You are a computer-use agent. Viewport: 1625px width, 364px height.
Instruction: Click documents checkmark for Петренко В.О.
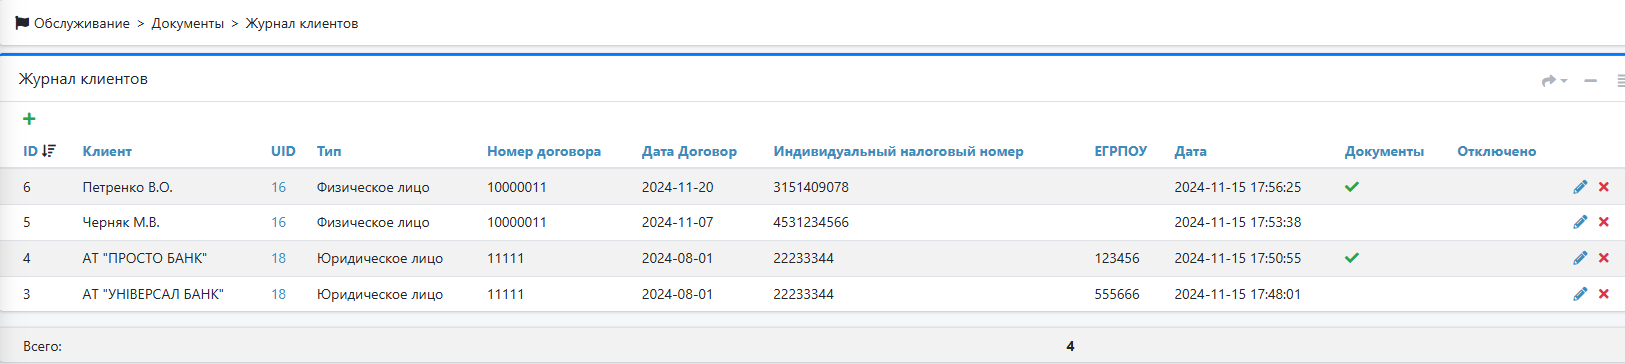click(1352, 187)
